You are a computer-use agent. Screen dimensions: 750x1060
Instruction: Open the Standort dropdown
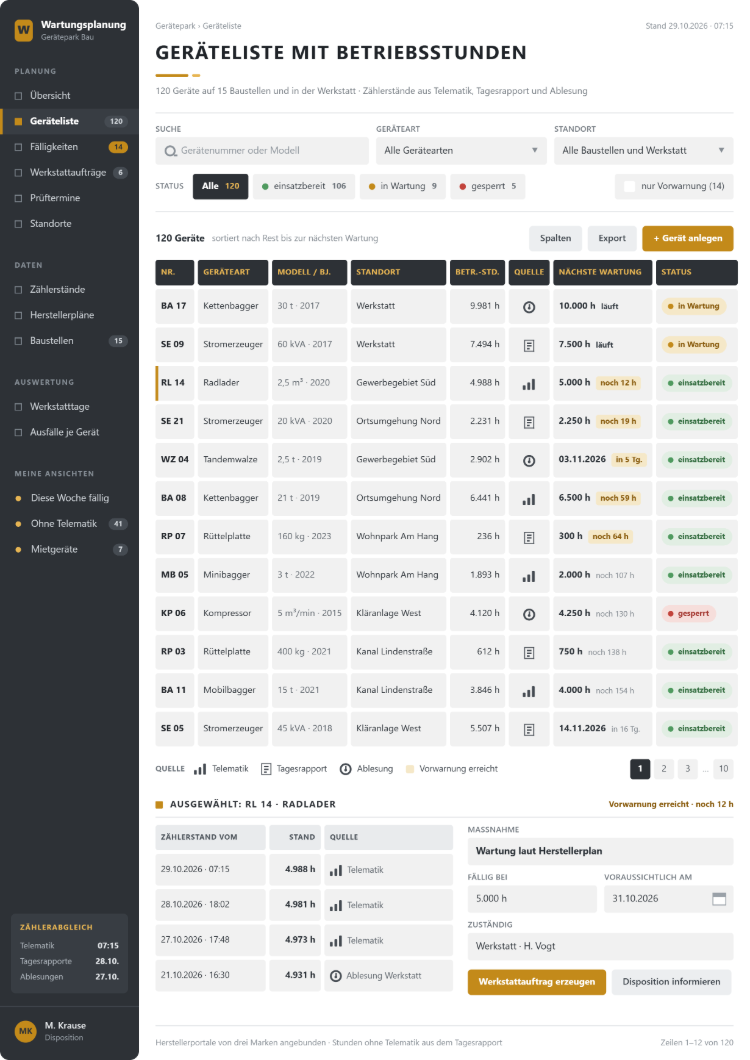pos(643,151)
